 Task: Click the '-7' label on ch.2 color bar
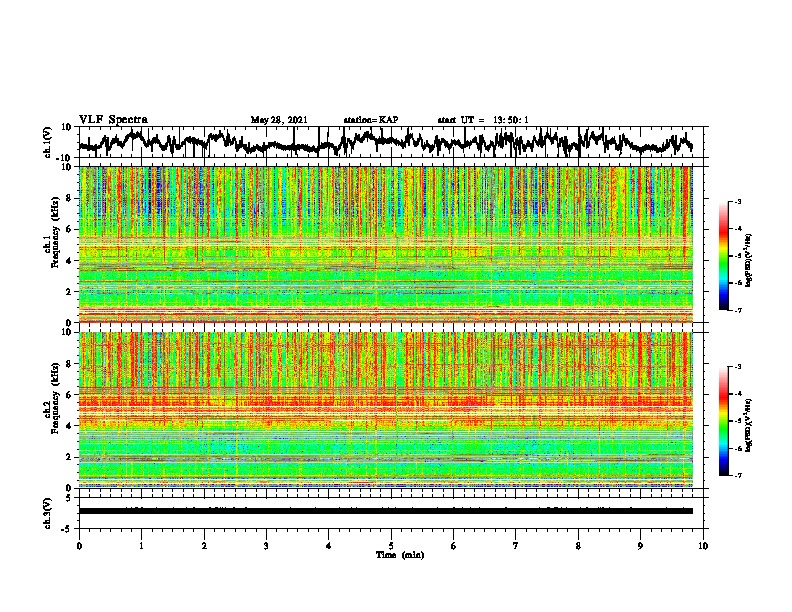pyautogui.click(x=737, y=476)
